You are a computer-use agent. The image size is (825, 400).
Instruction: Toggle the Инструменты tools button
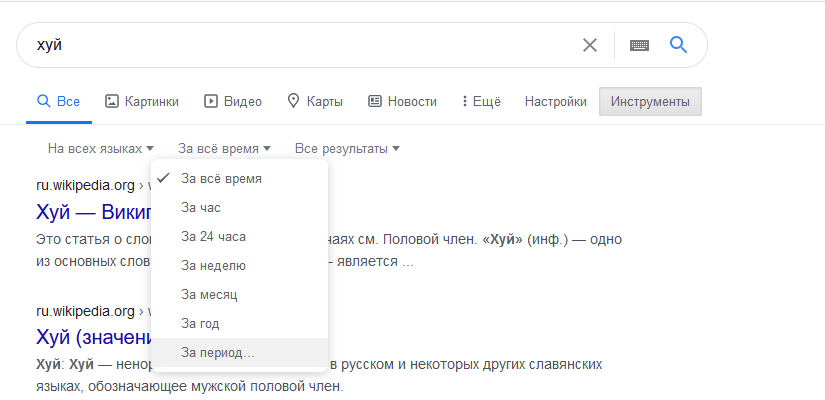pos(650,102)
